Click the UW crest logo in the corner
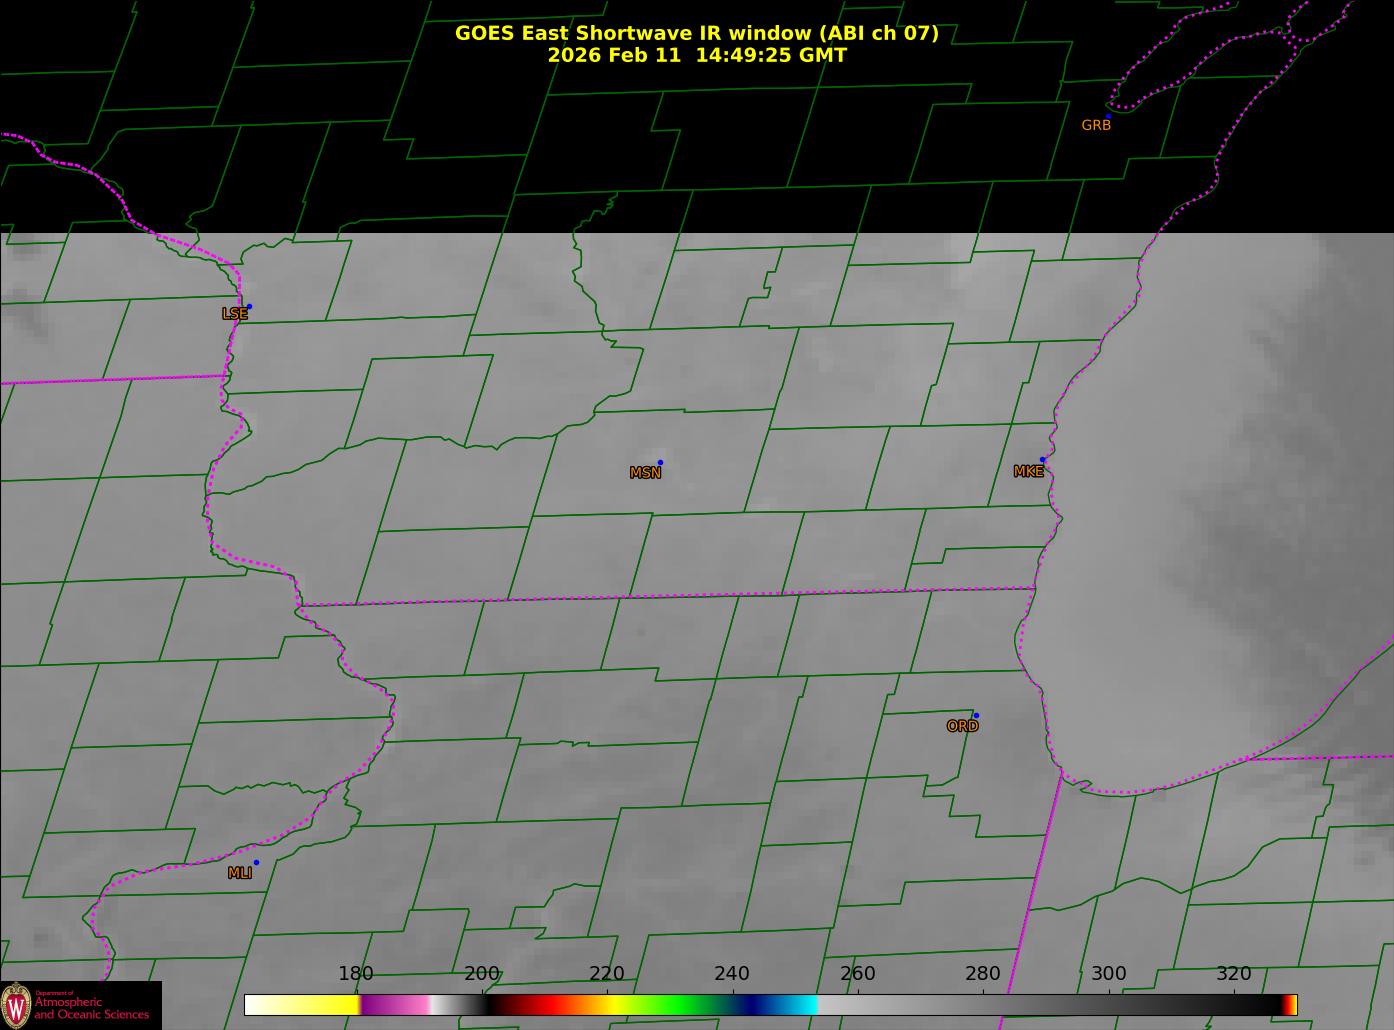The width and height of the screenshot is (1394, 1030). (16, 1005)
